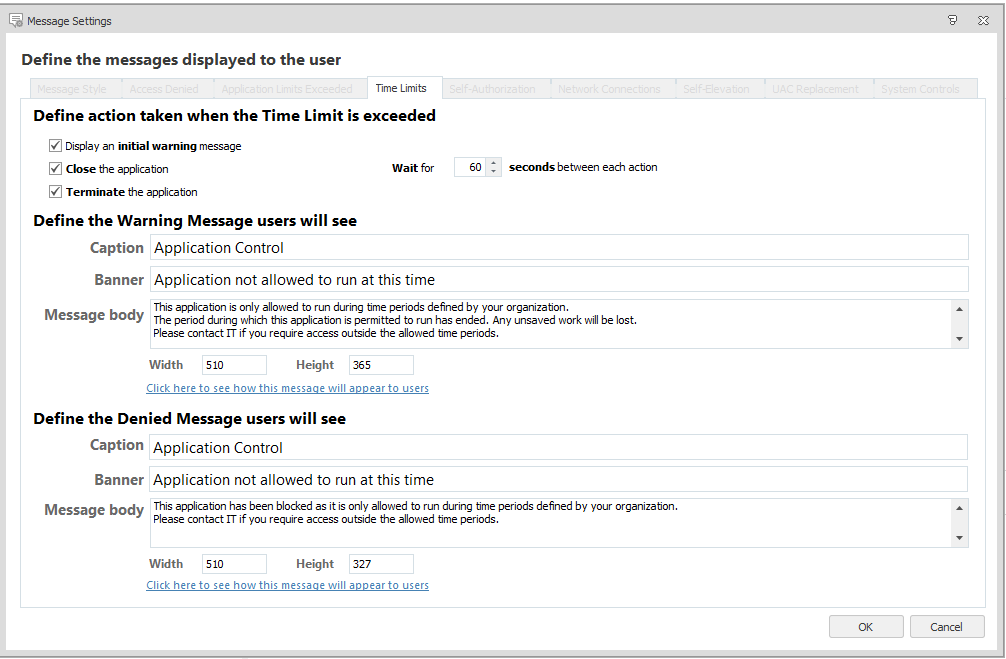Switch to the Message Style tab
Screen dimensions: 1006x659
[72, 89]
